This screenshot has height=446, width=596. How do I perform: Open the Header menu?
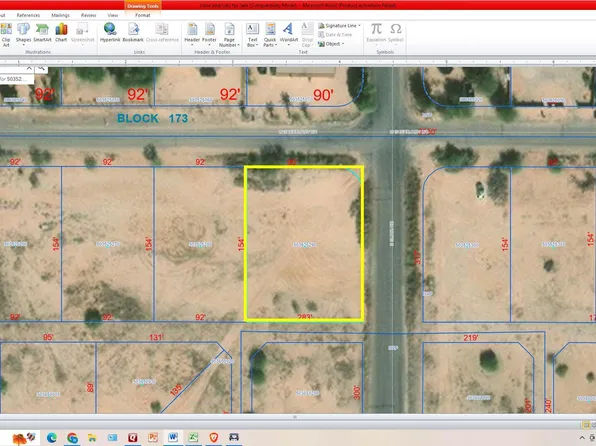point(192,34)
